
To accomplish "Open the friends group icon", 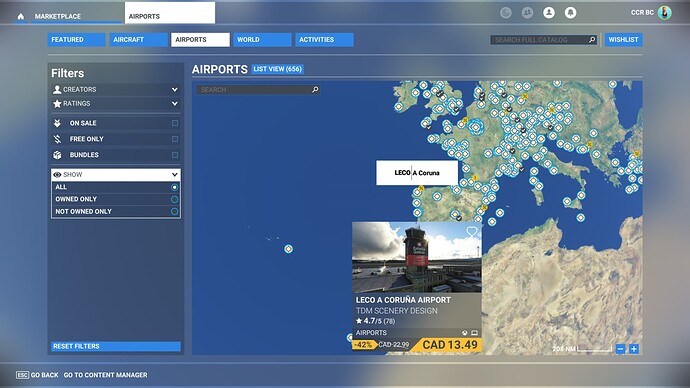I will point(527,13).
